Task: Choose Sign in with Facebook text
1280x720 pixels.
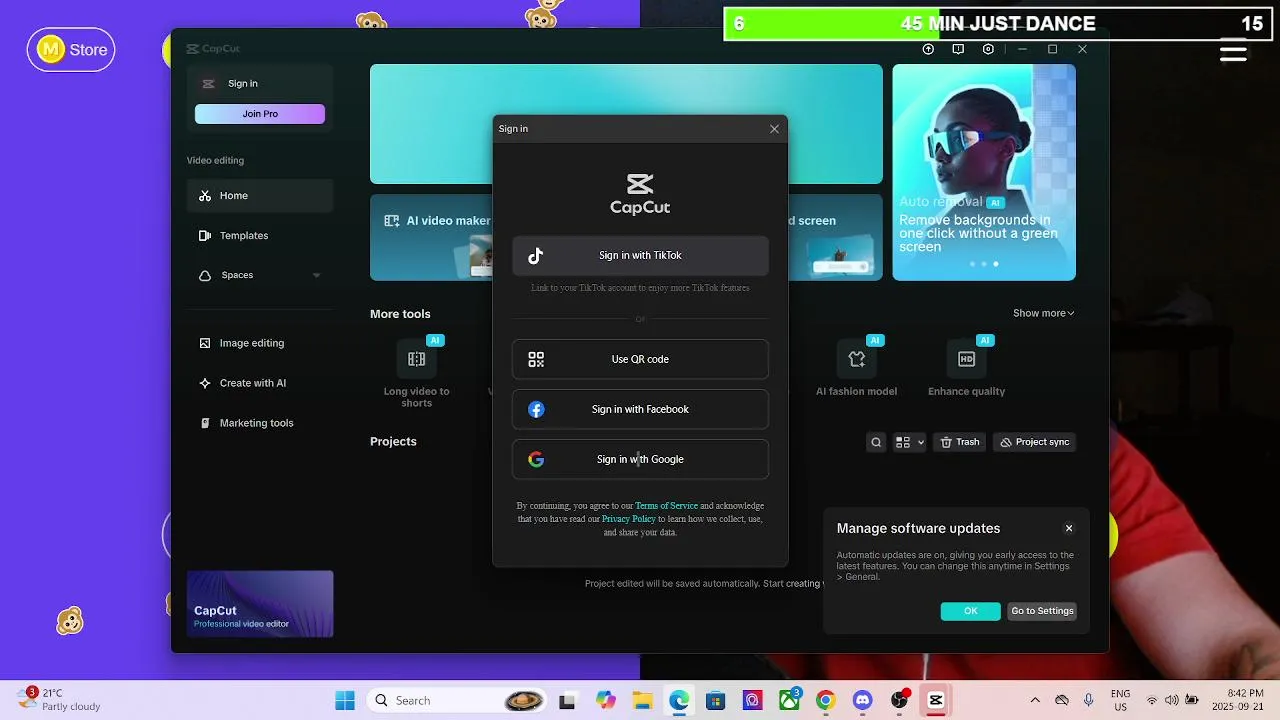Action: (640, 409)
